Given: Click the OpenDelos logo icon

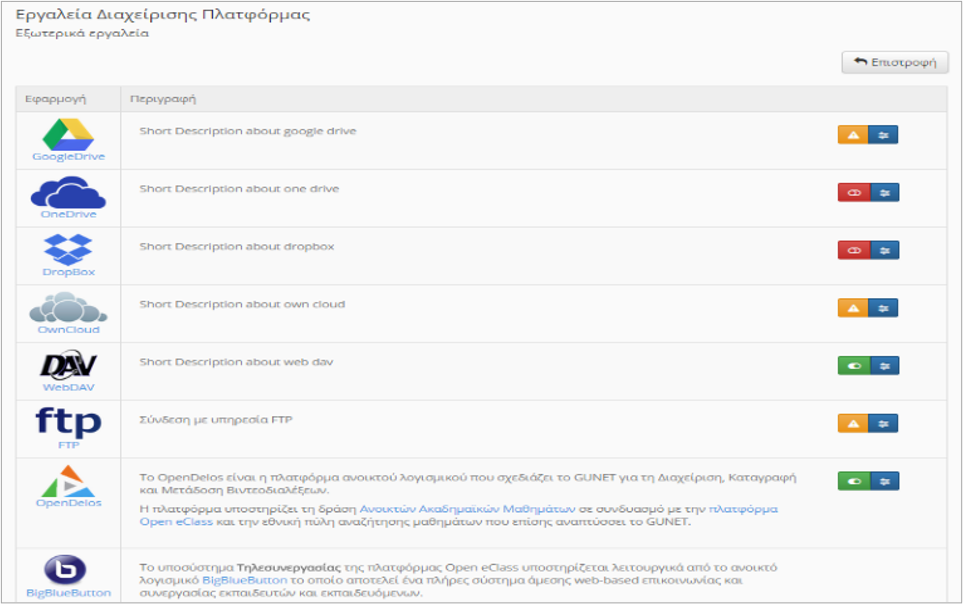Looking at the screenshot, I should [68, 483].
